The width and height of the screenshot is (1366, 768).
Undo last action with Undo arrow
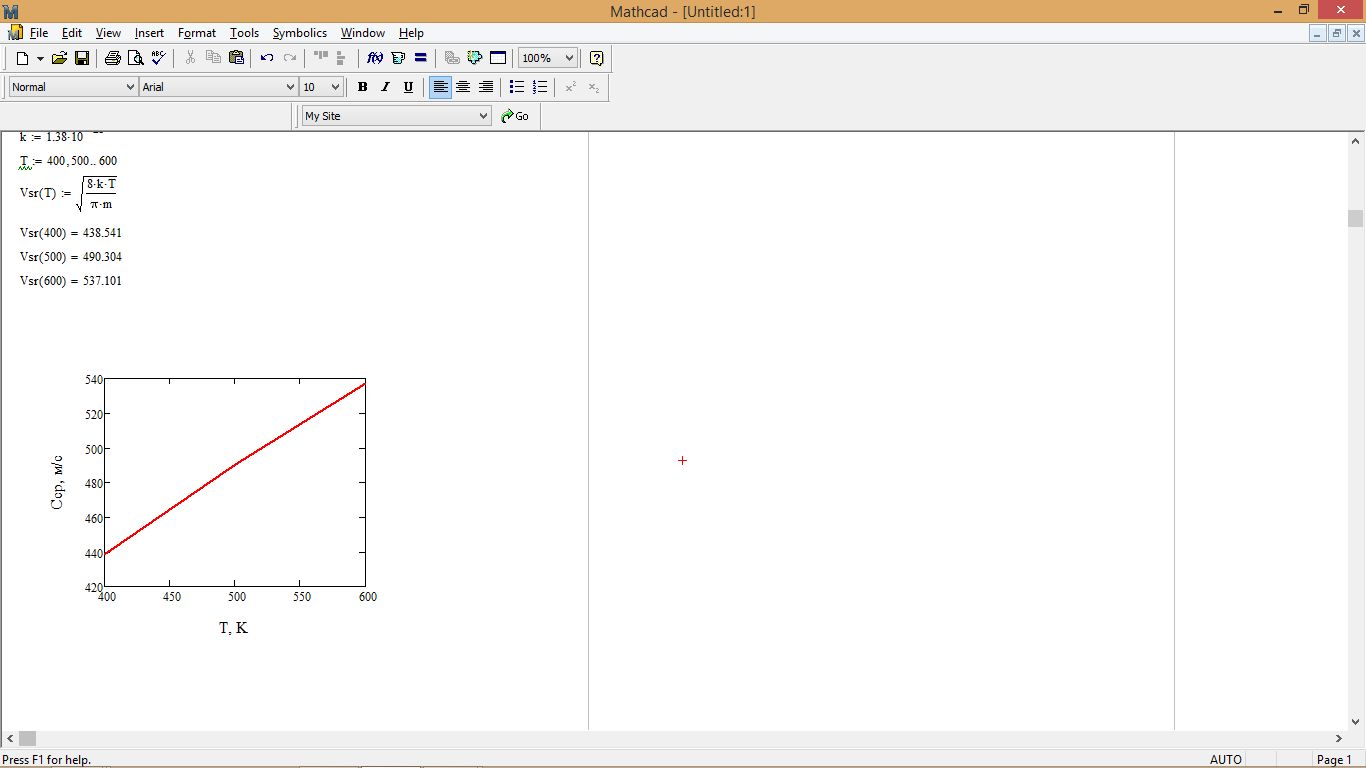pos(267,58)
